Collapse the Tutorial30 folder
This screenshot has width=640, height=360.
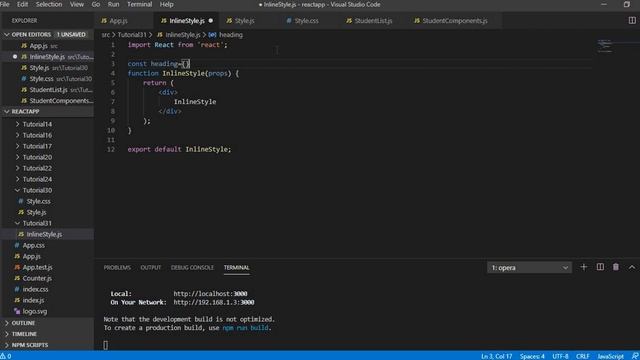tap(17, 190)
